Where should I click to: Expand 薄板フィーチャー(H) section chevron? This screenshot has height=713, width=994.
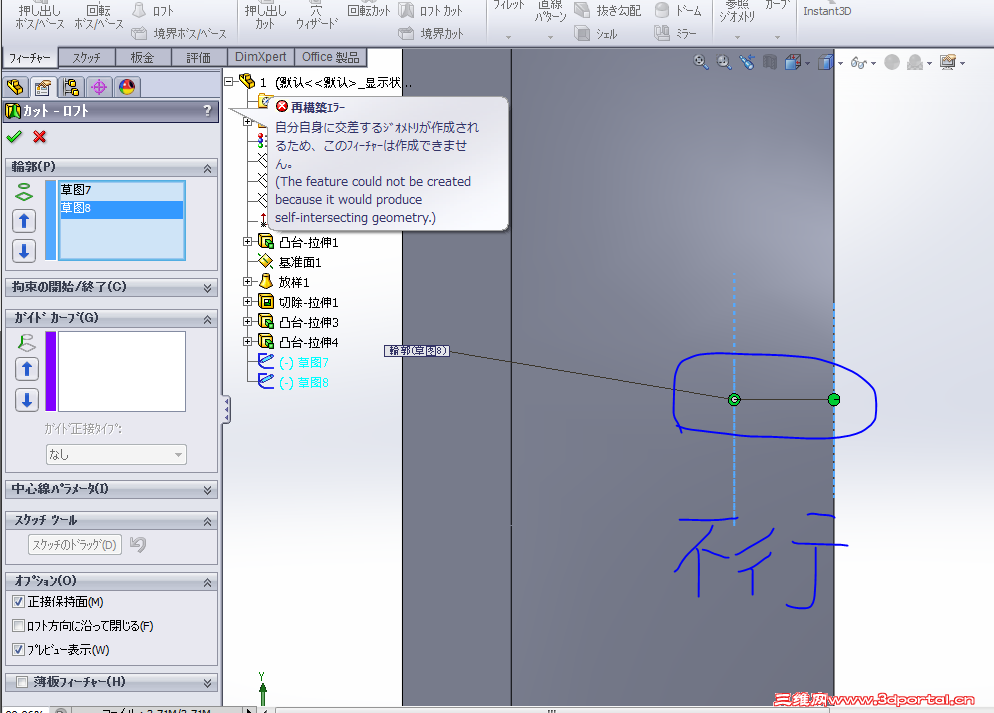[x=207, y=683]
